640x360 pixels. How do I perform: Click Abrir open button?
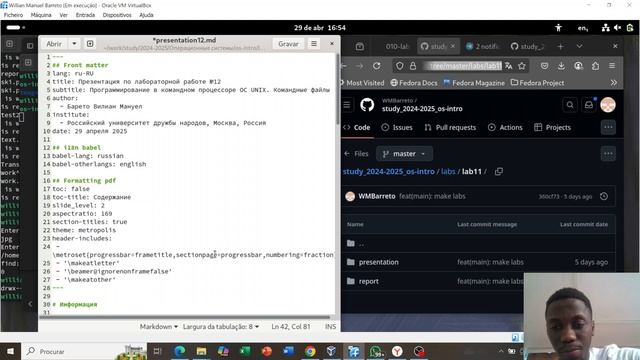click(54, 44)
